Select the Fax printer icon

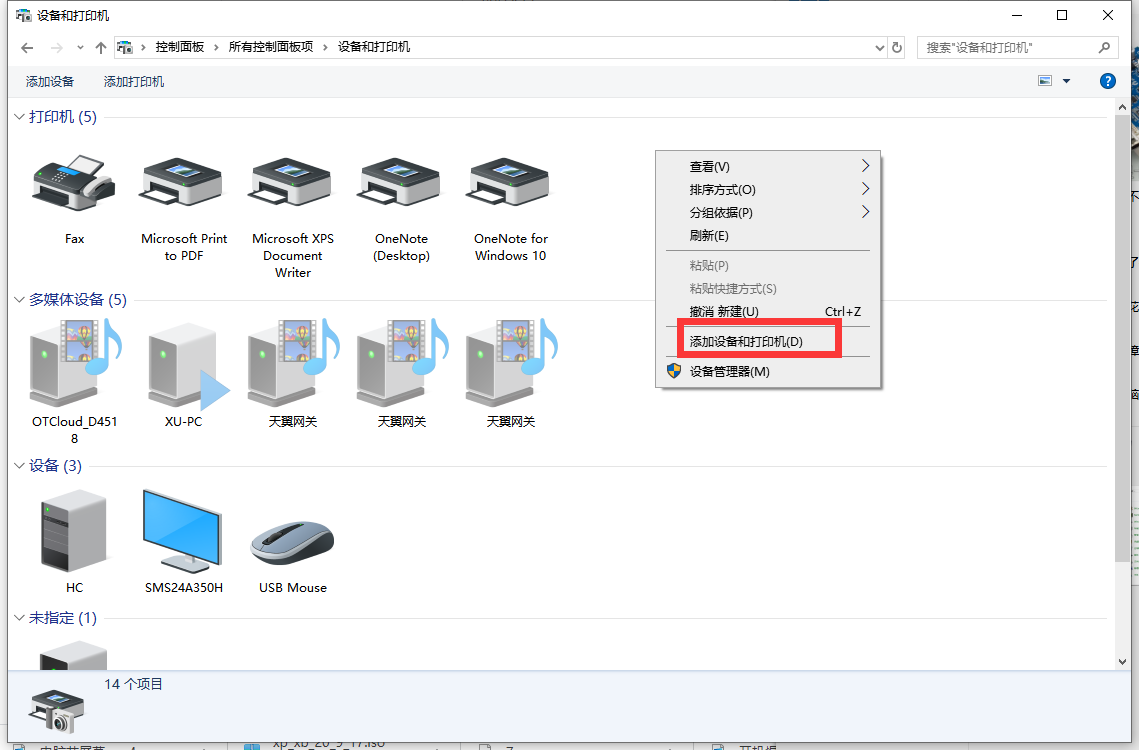click(74, 183)
